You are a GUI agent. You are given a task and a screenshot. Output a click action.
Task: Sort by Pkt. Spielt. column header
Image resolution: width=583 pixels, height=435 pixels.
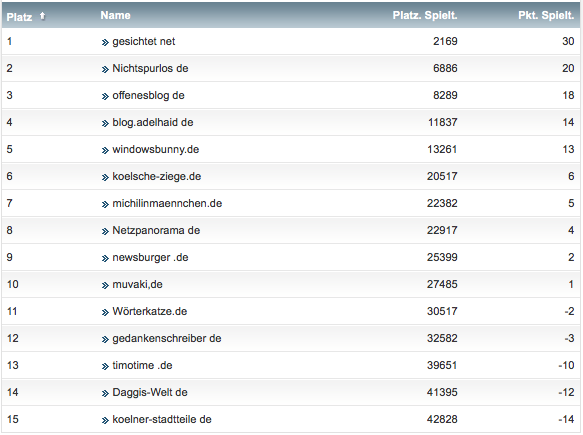point(546,15)
